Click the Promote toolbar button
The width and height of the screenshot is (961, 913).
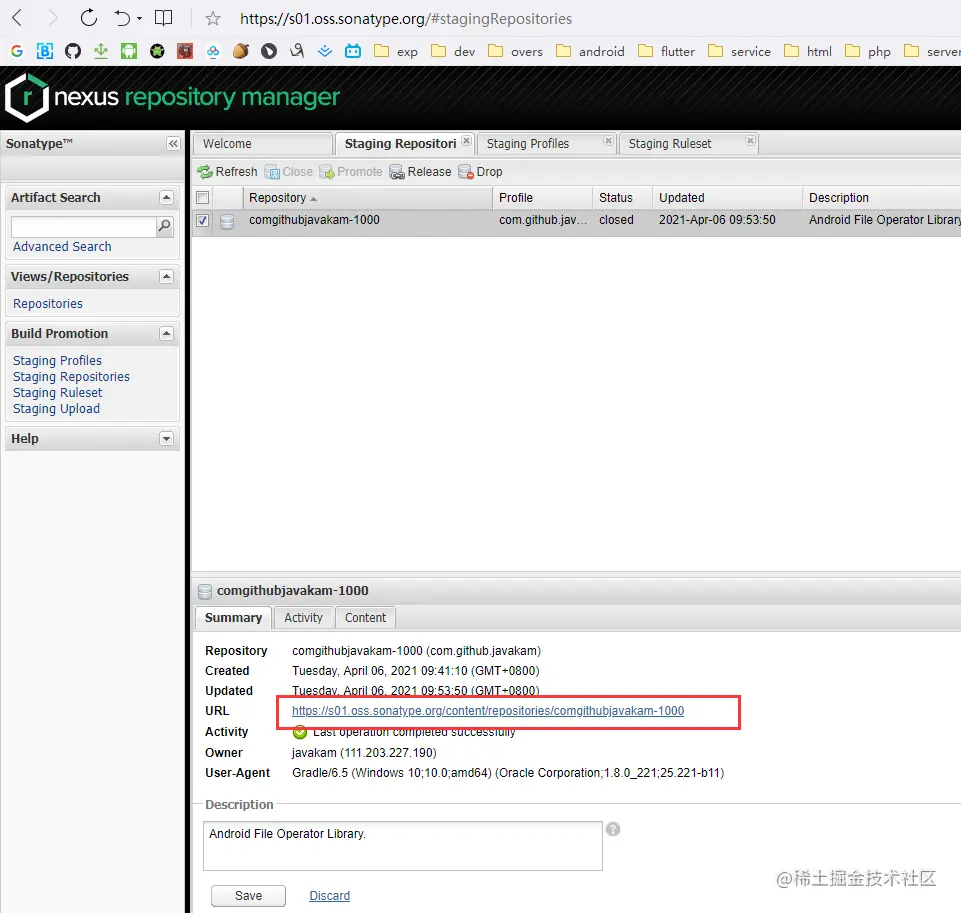point(351,172)
